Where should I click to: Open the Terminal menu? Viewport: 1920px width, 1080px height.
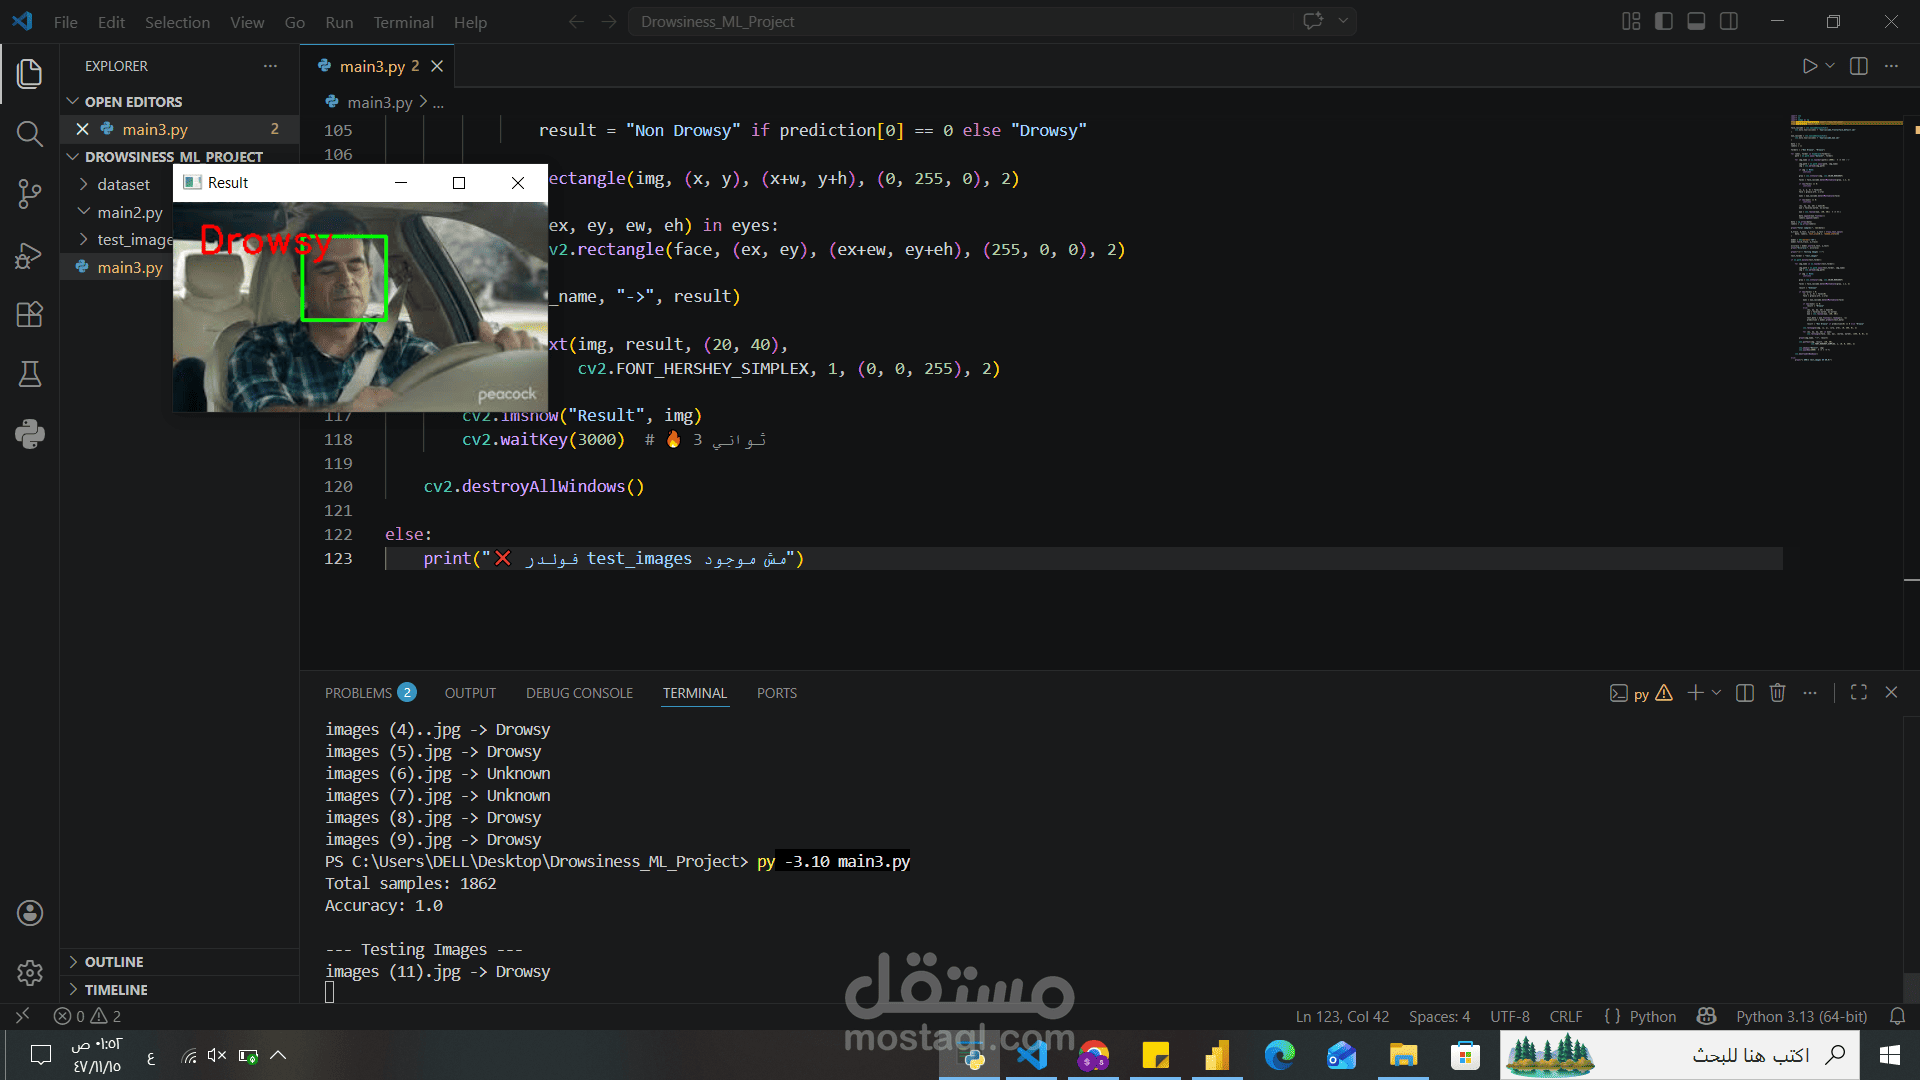tap(403, 21)
